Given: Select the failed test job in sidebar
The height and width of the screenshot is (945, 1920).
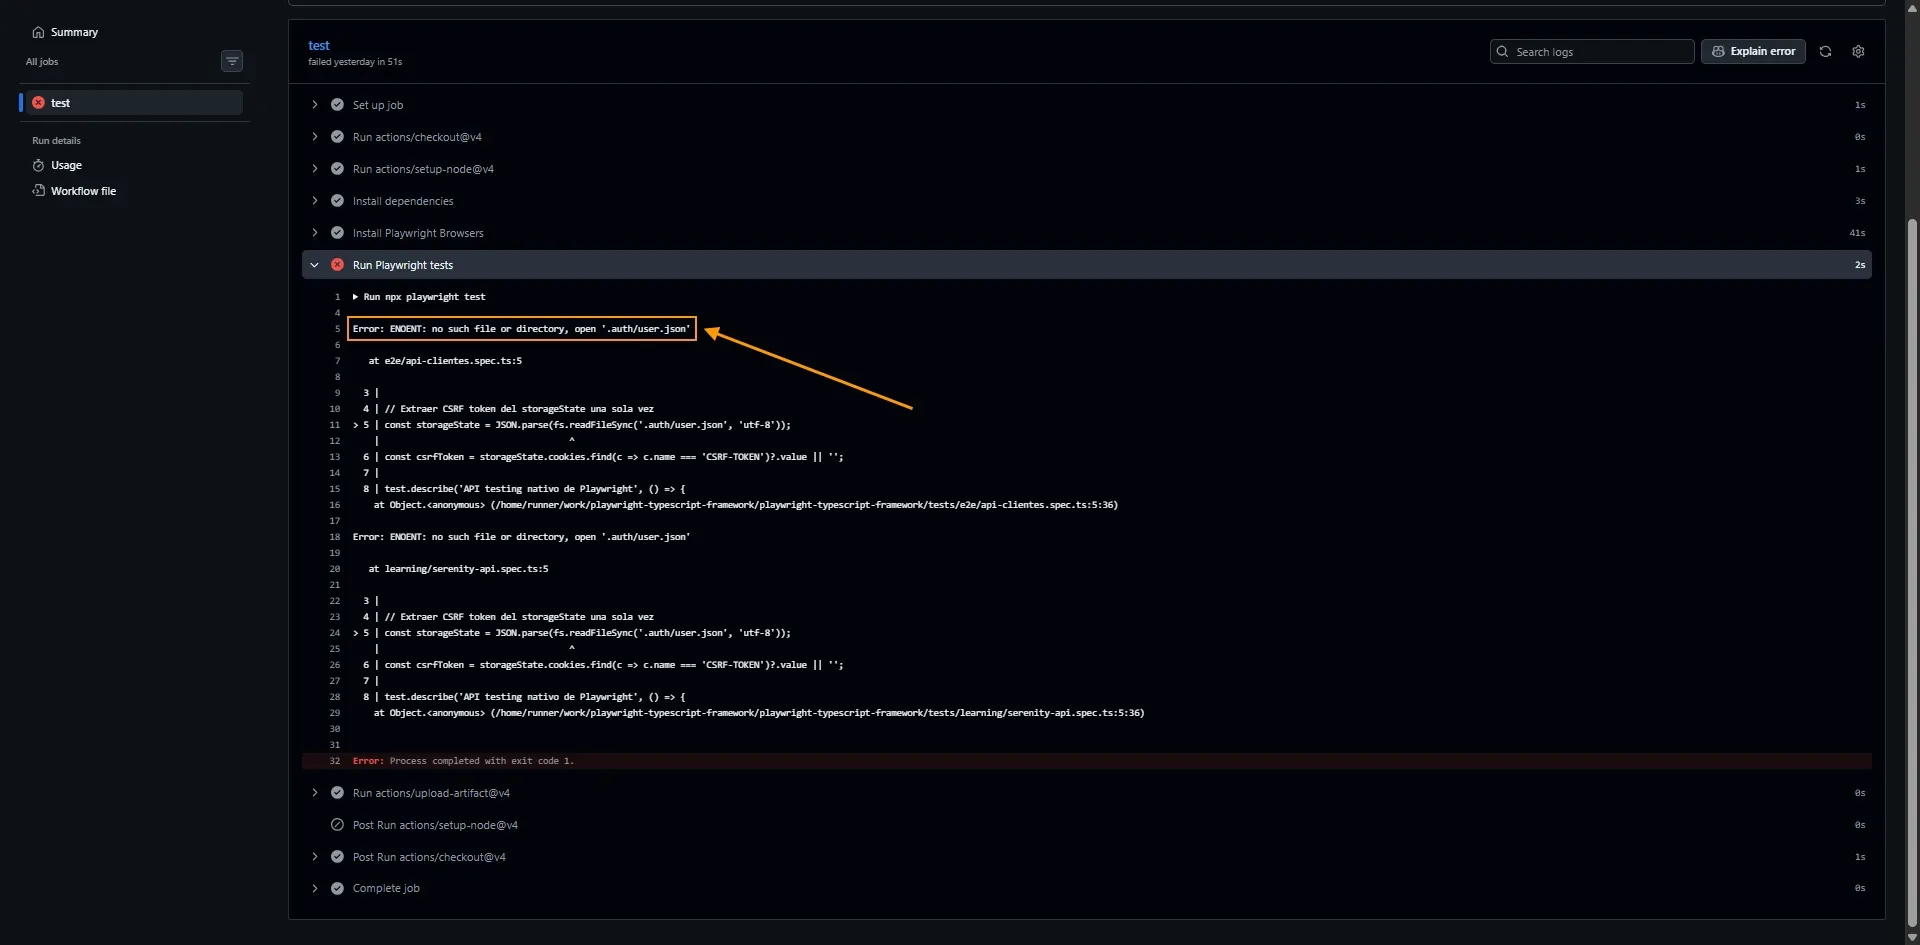Looking at the screenshot, I should click(x=131, y=103).
